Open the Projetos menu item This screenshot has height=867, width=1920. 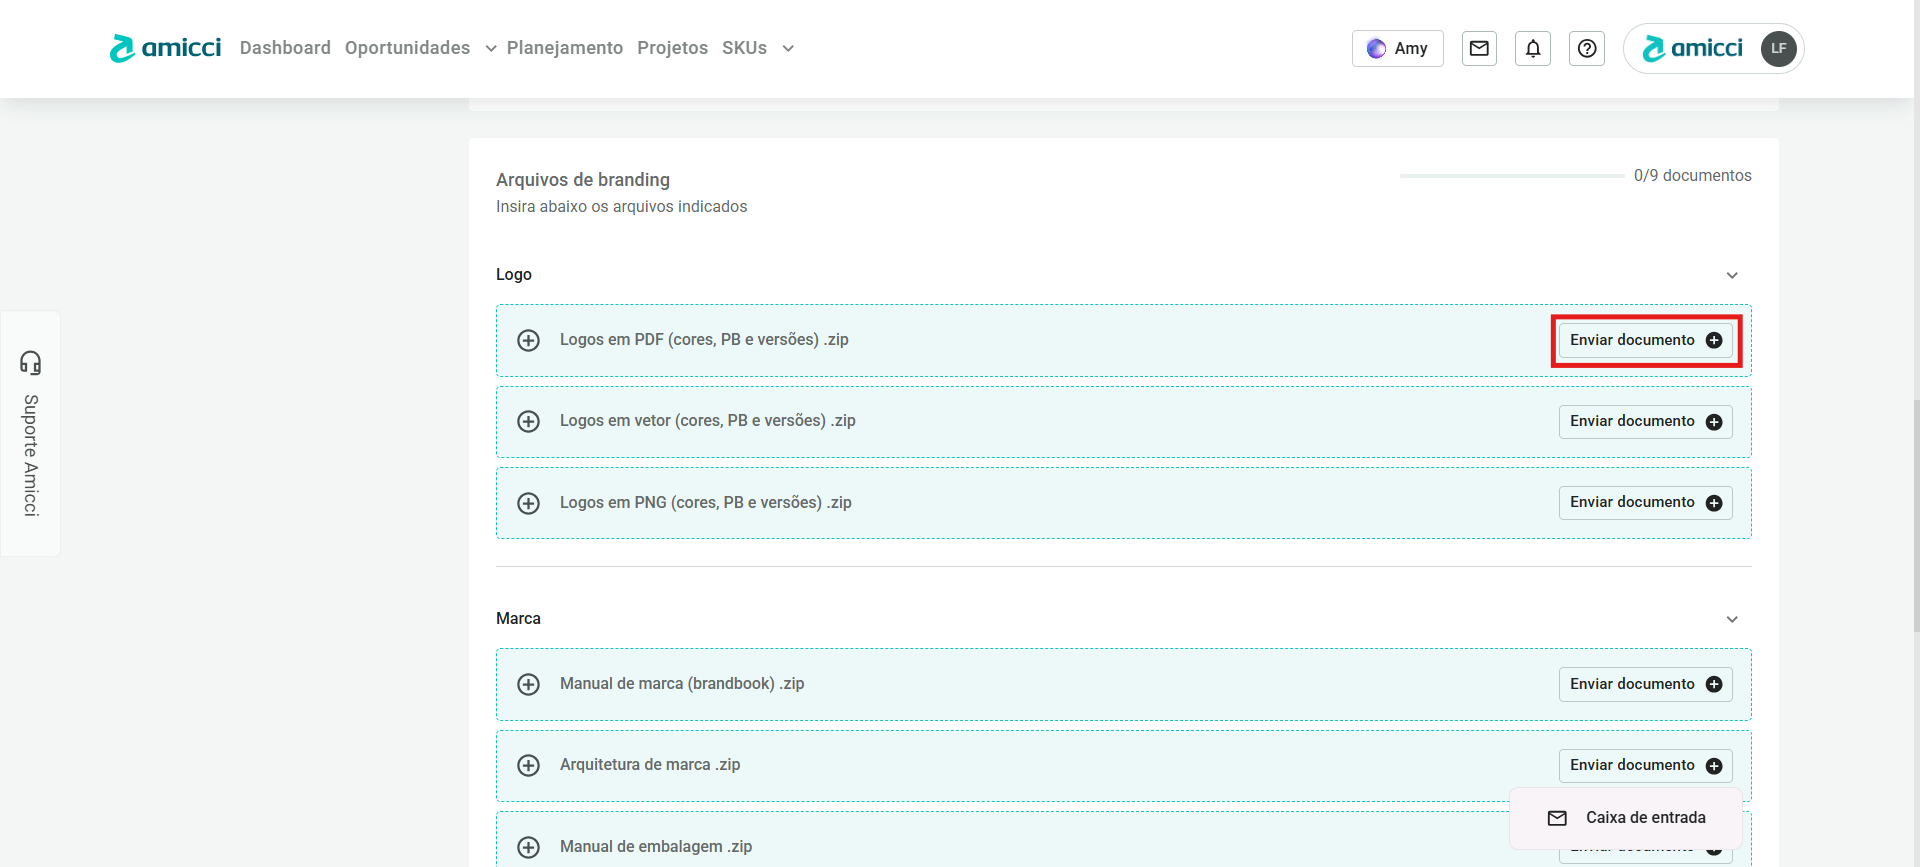(672, 48)
